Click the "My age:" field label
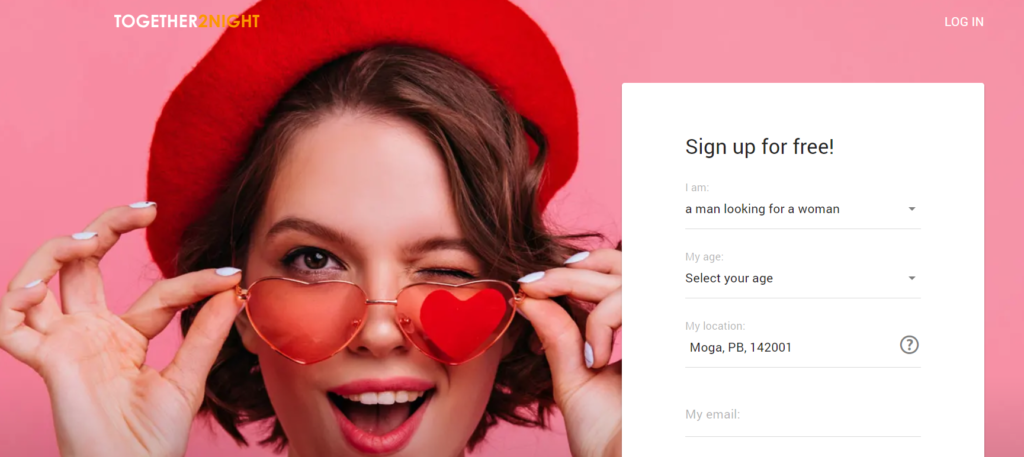The image size is (1024, 457). click(704, 257)
